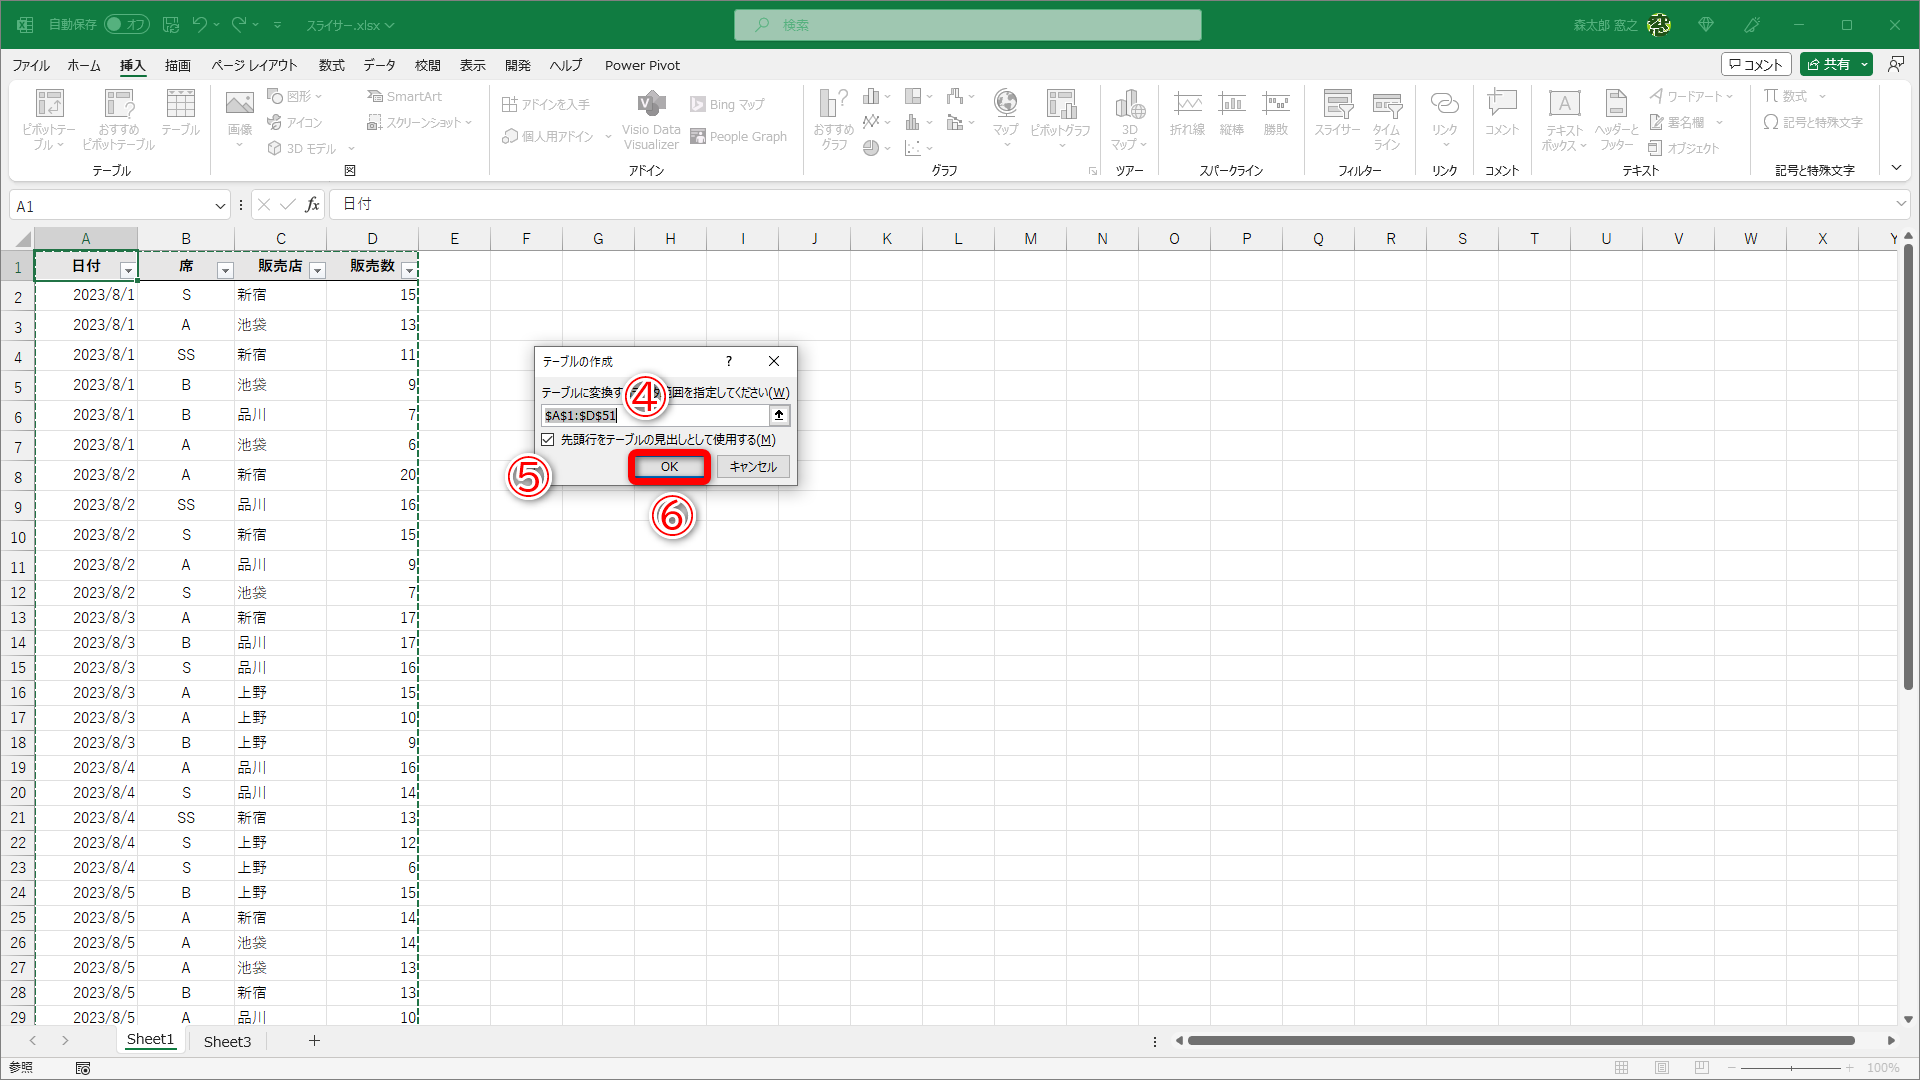
Task: Open the 日付 column filter dropdown
Action: [x=127, y=270]
